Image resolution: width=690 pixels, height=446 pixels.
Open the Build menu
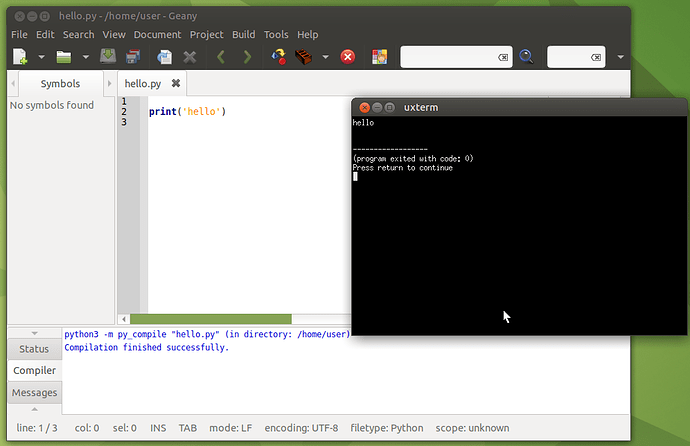point(244,34)
